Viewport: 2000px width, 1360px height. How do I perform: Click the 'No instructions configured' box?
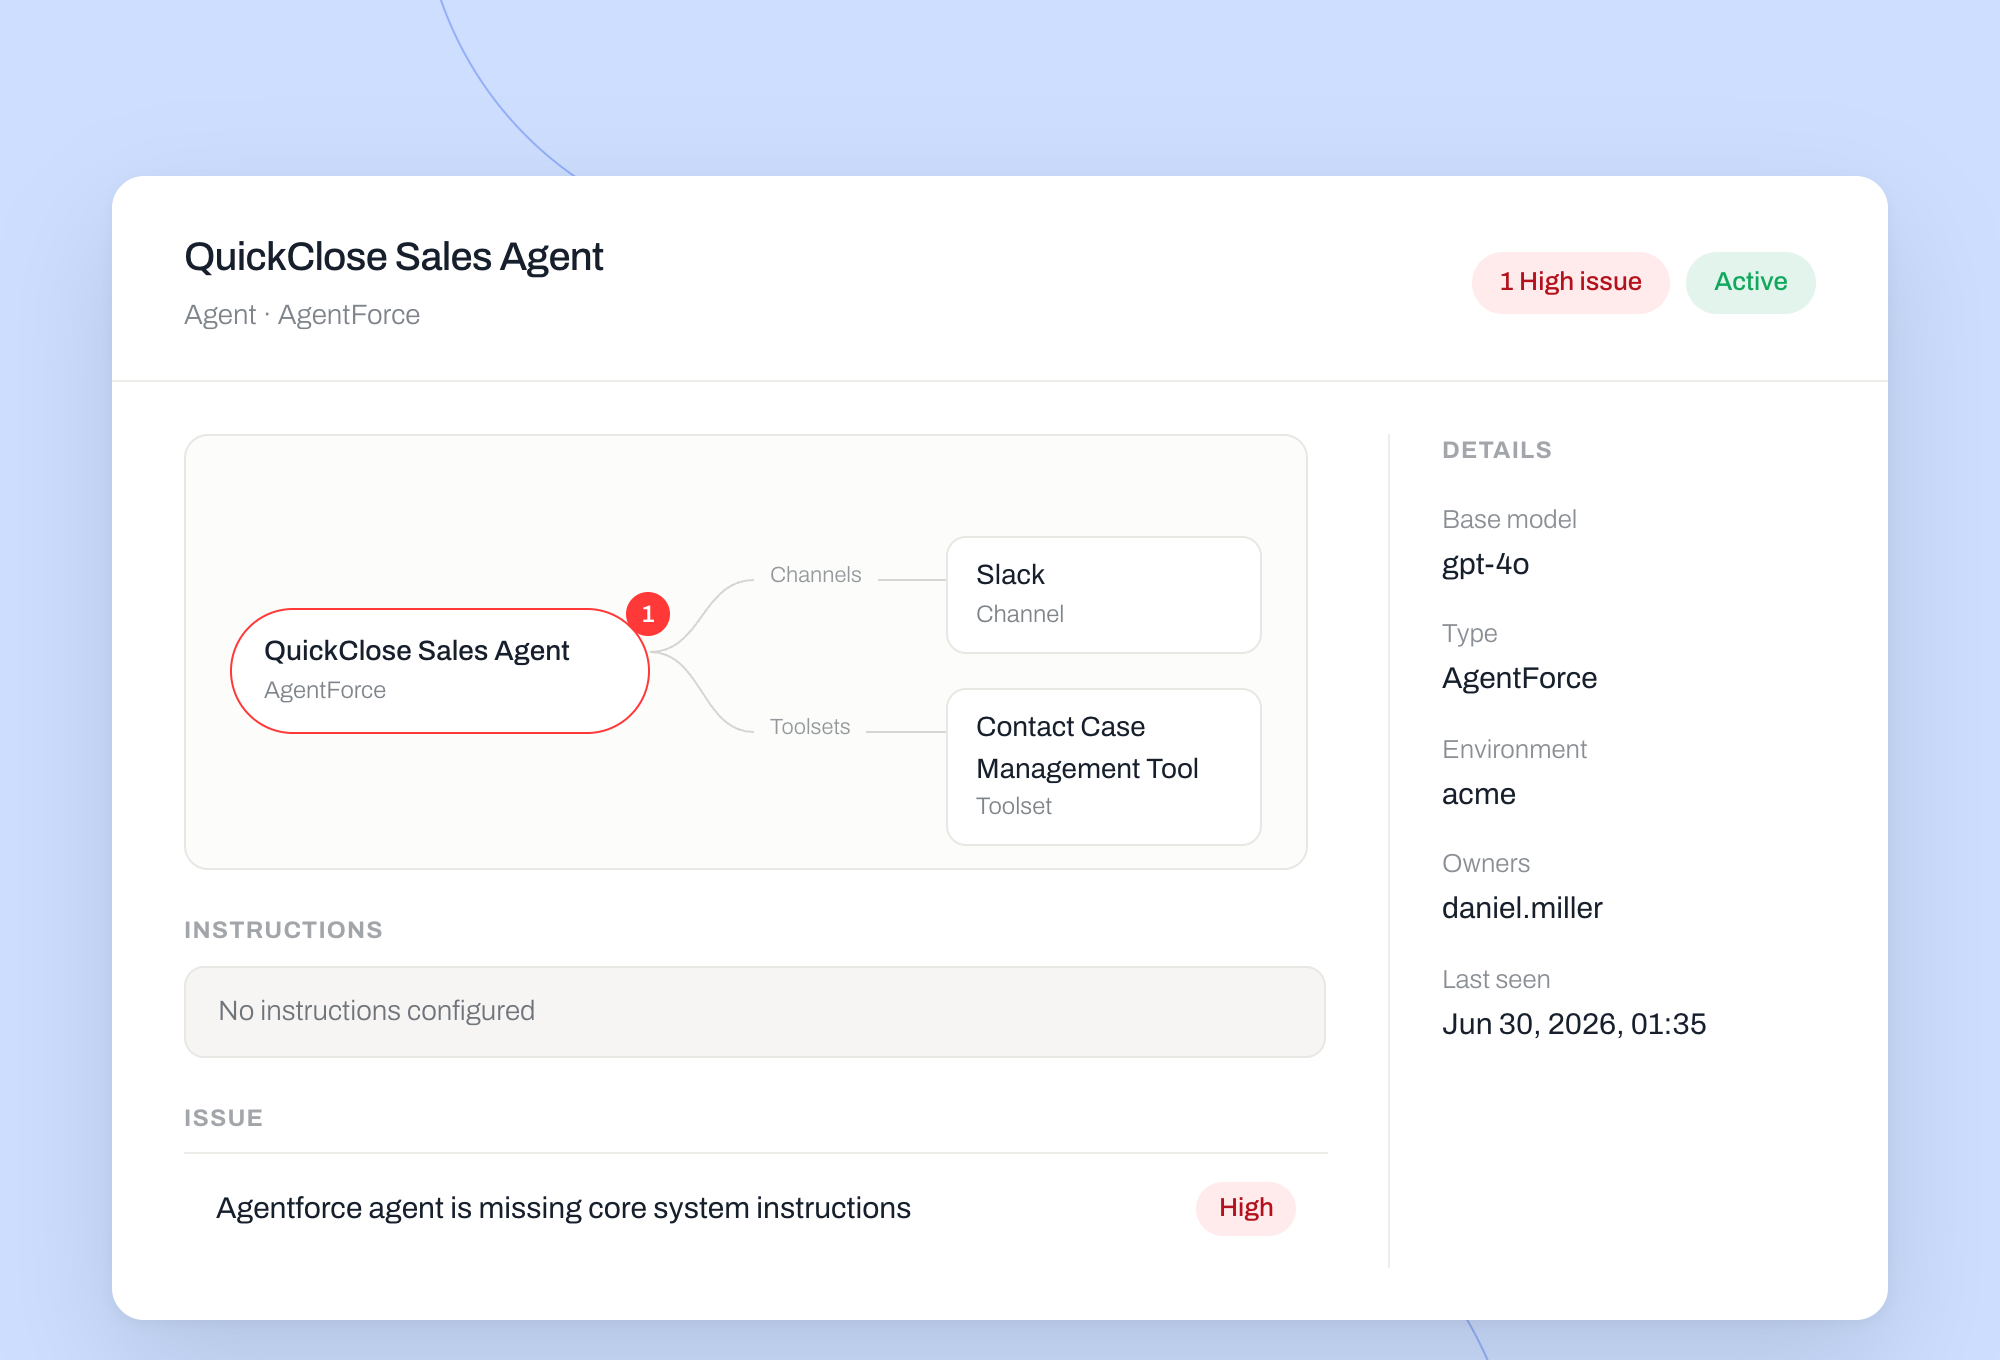pos(755,1012)
